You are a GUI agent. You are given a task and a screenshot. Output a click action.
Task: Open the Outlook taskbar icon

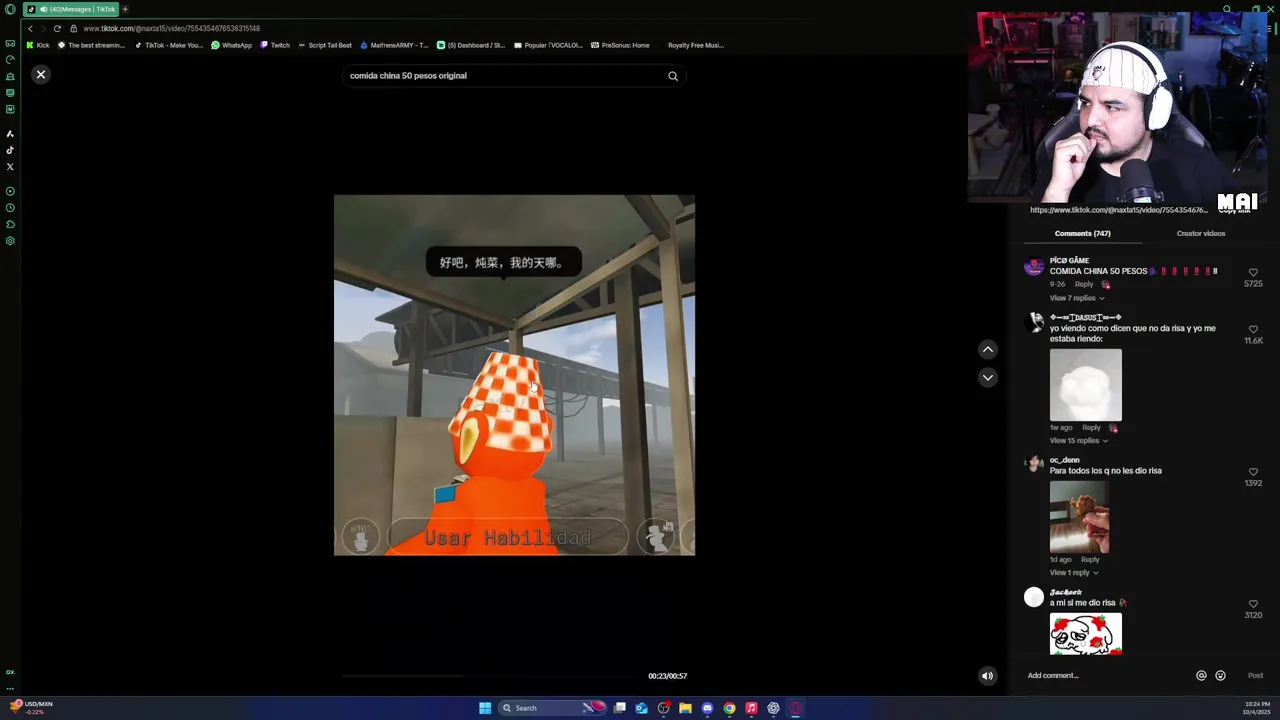pyautogui.click(x=641, y=708)
